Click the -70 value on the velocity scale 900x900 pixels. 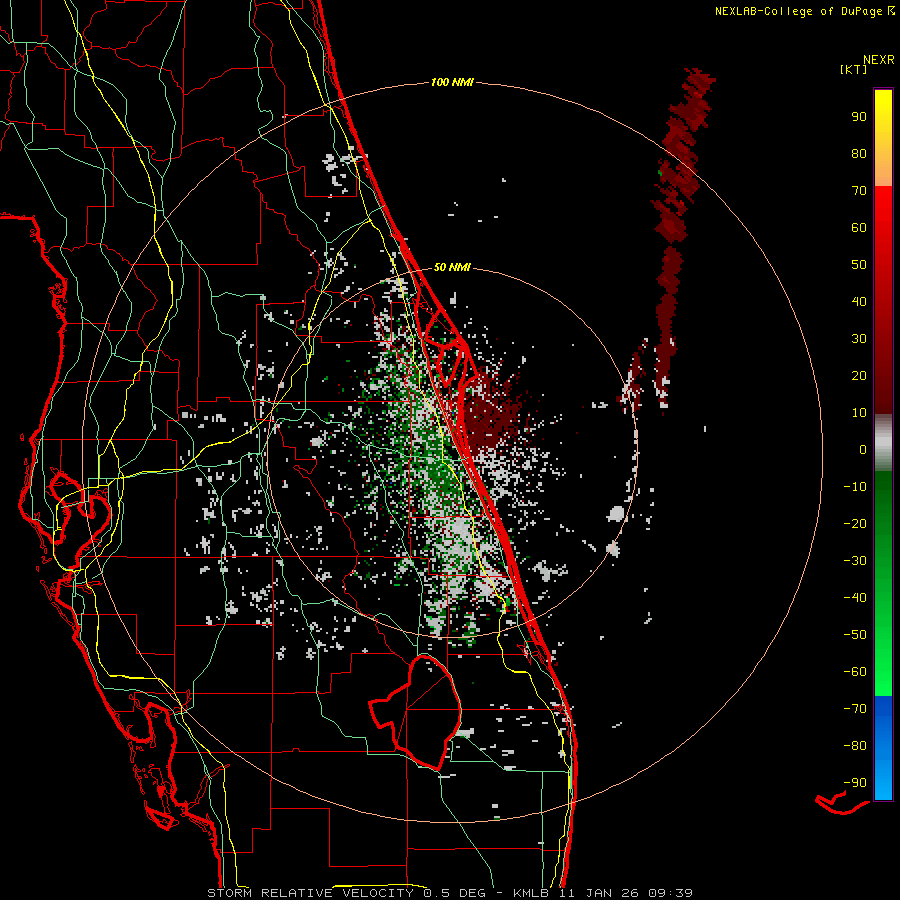(855, 709)
